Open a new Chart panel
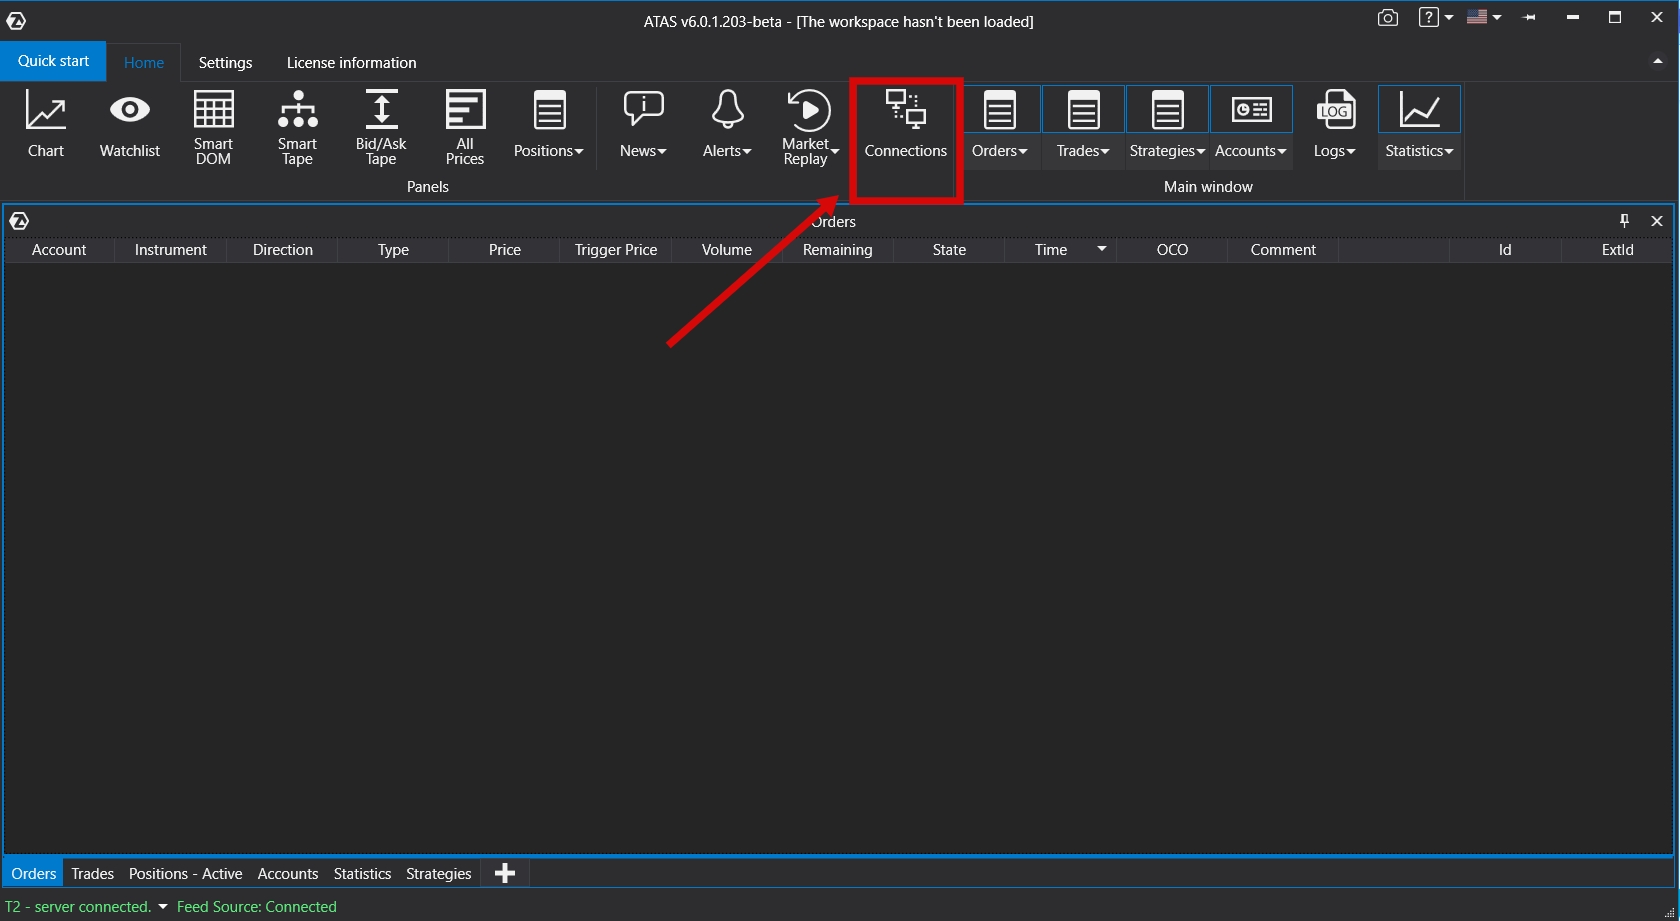Image resolution: width=1680 pixels, height=921 pixels. [x=46, y=124]
